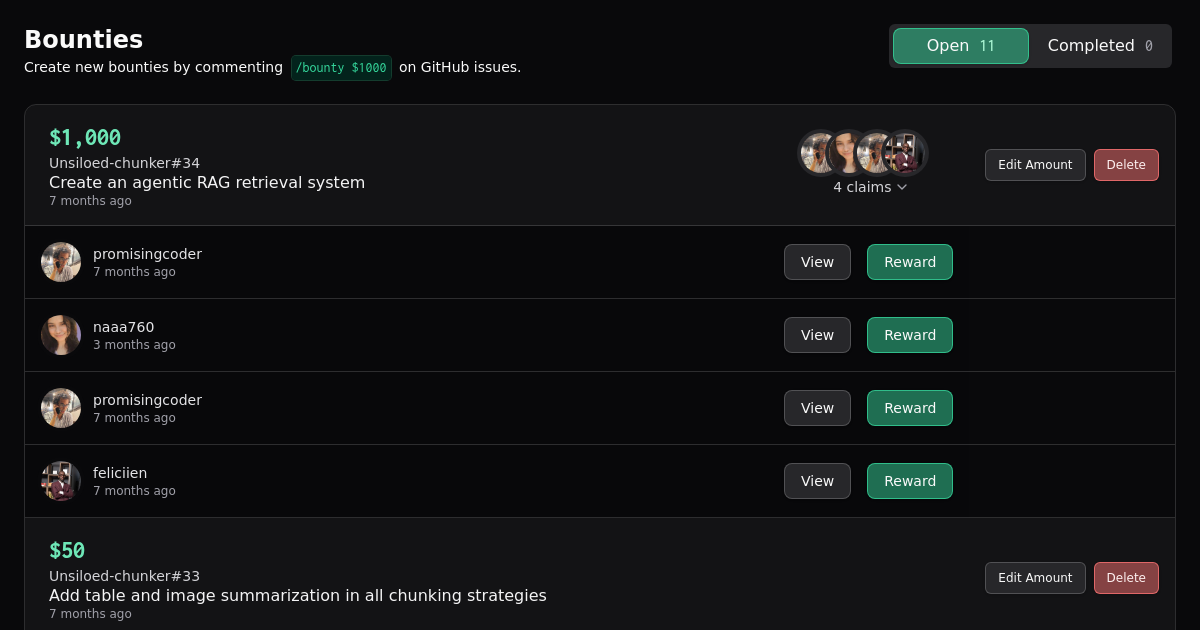Edit Amount of the $1,000 bounty
Image resolution: width=1200 pixels, height=630 pixels.
tap(1035, 165)
